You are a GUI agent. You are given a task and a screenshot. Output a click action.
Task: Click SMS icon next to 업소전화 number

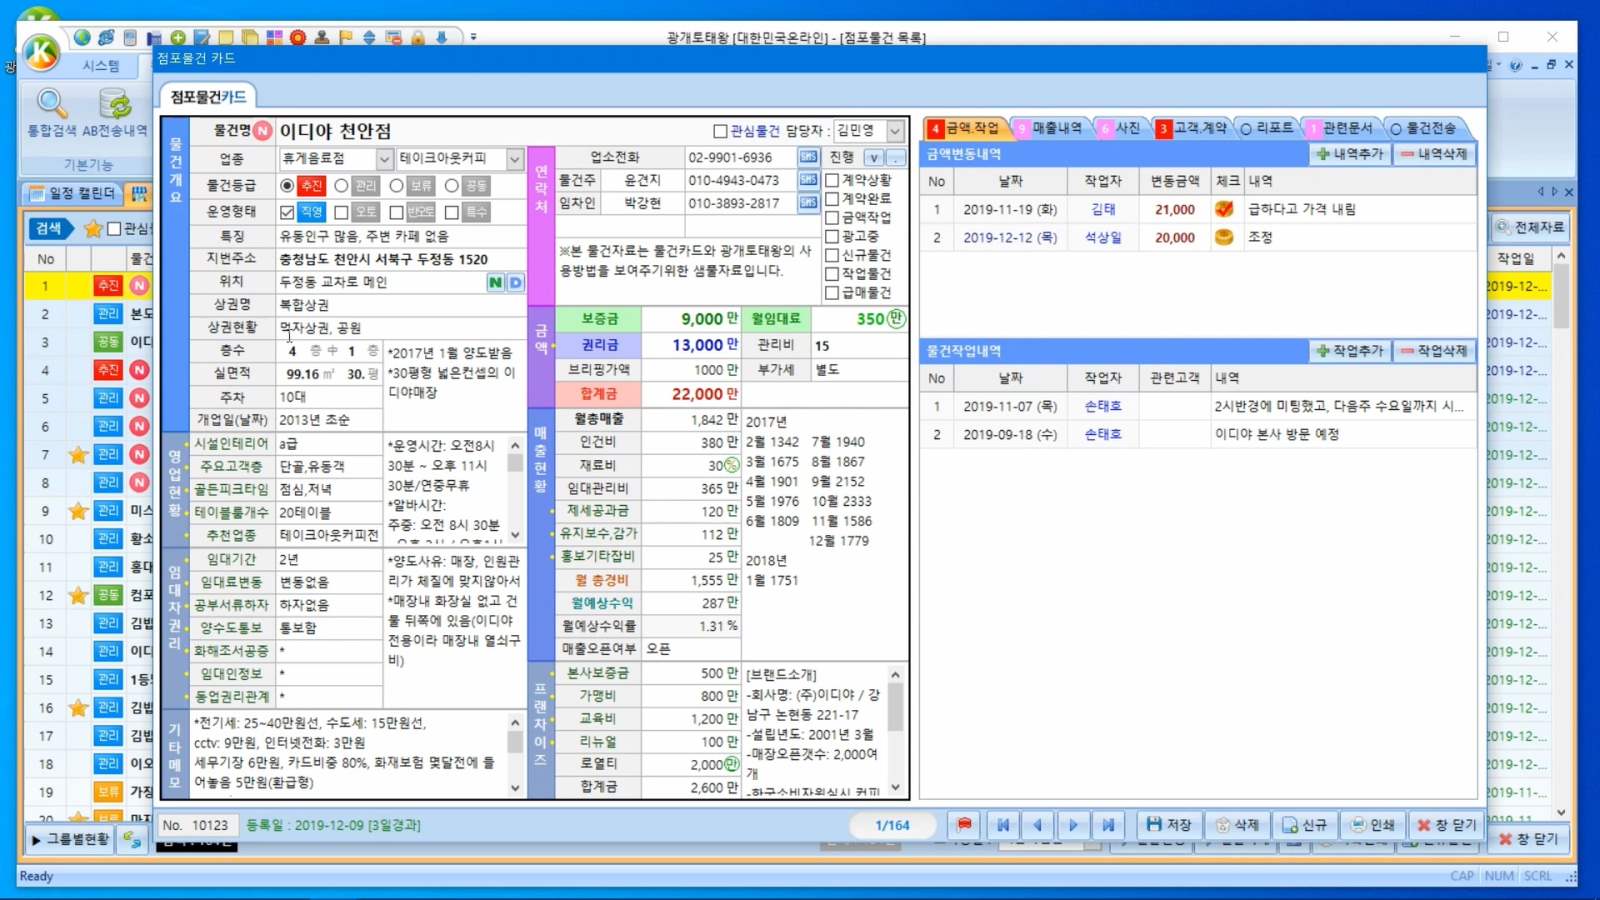[x=808, y=157]
